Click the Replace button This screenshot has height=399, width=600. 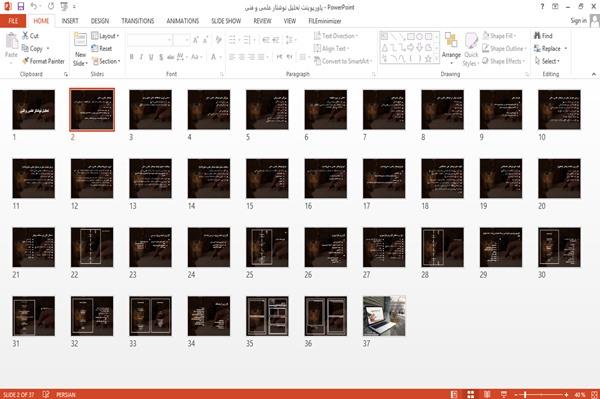coord(550,48)
